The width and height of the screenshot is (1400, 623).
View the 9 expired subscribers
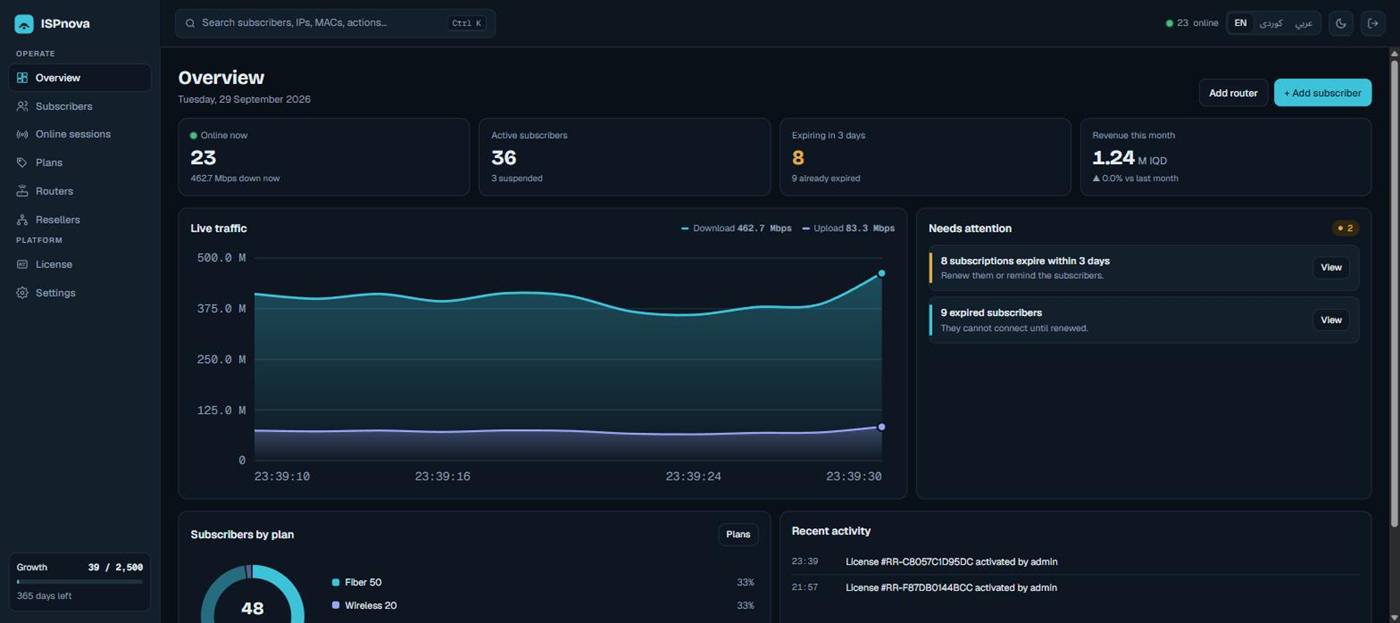[x=1331, y=320]
